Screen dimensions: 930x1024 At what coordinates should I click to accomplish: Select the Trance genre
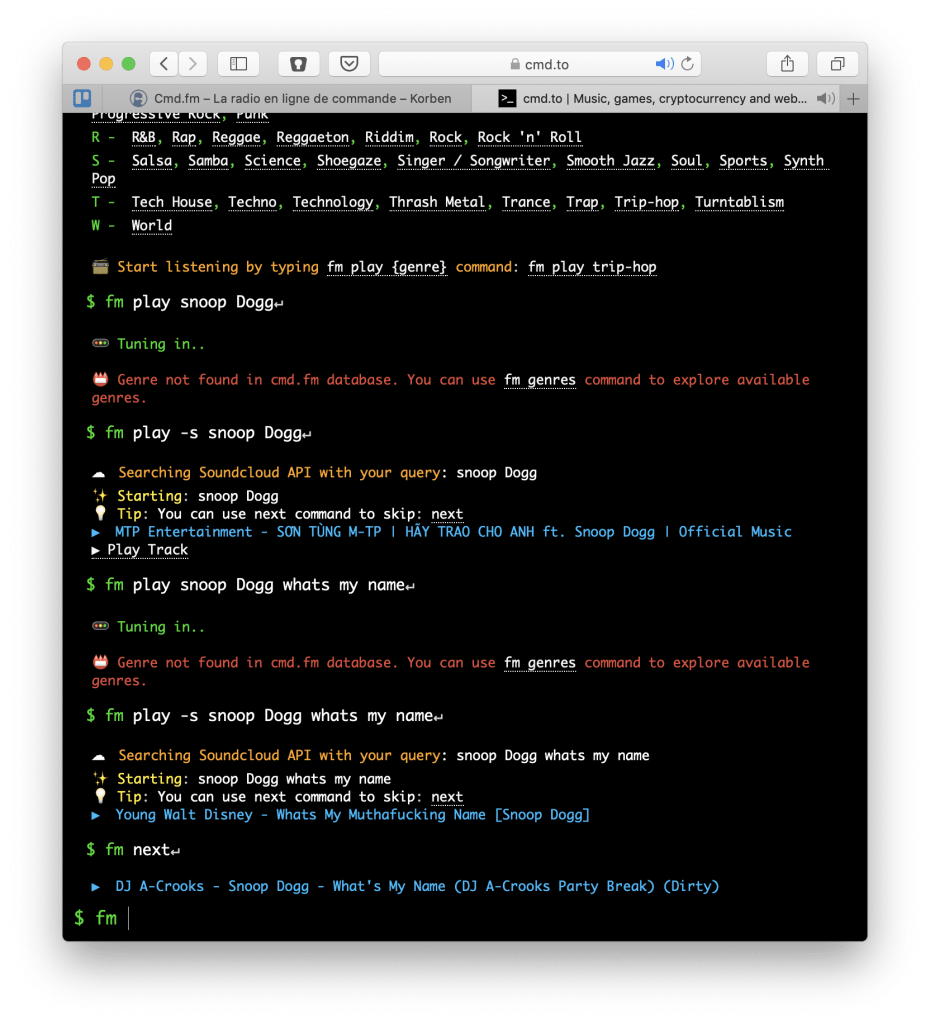click(526, 202)
